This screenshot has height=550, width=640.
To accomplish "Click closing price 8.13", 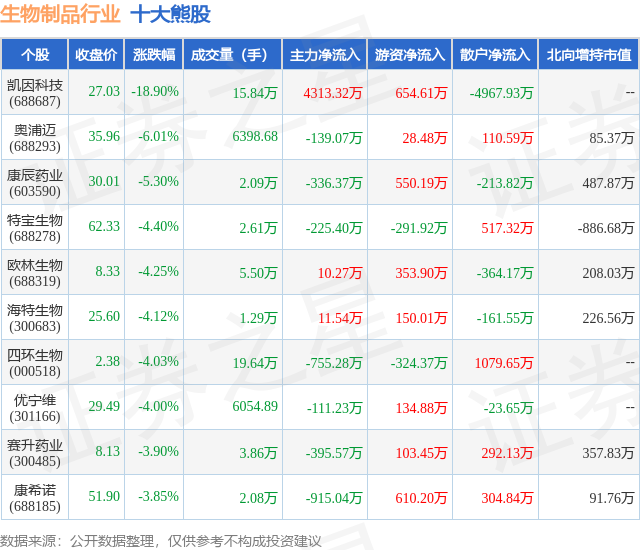I will [108, 451].
